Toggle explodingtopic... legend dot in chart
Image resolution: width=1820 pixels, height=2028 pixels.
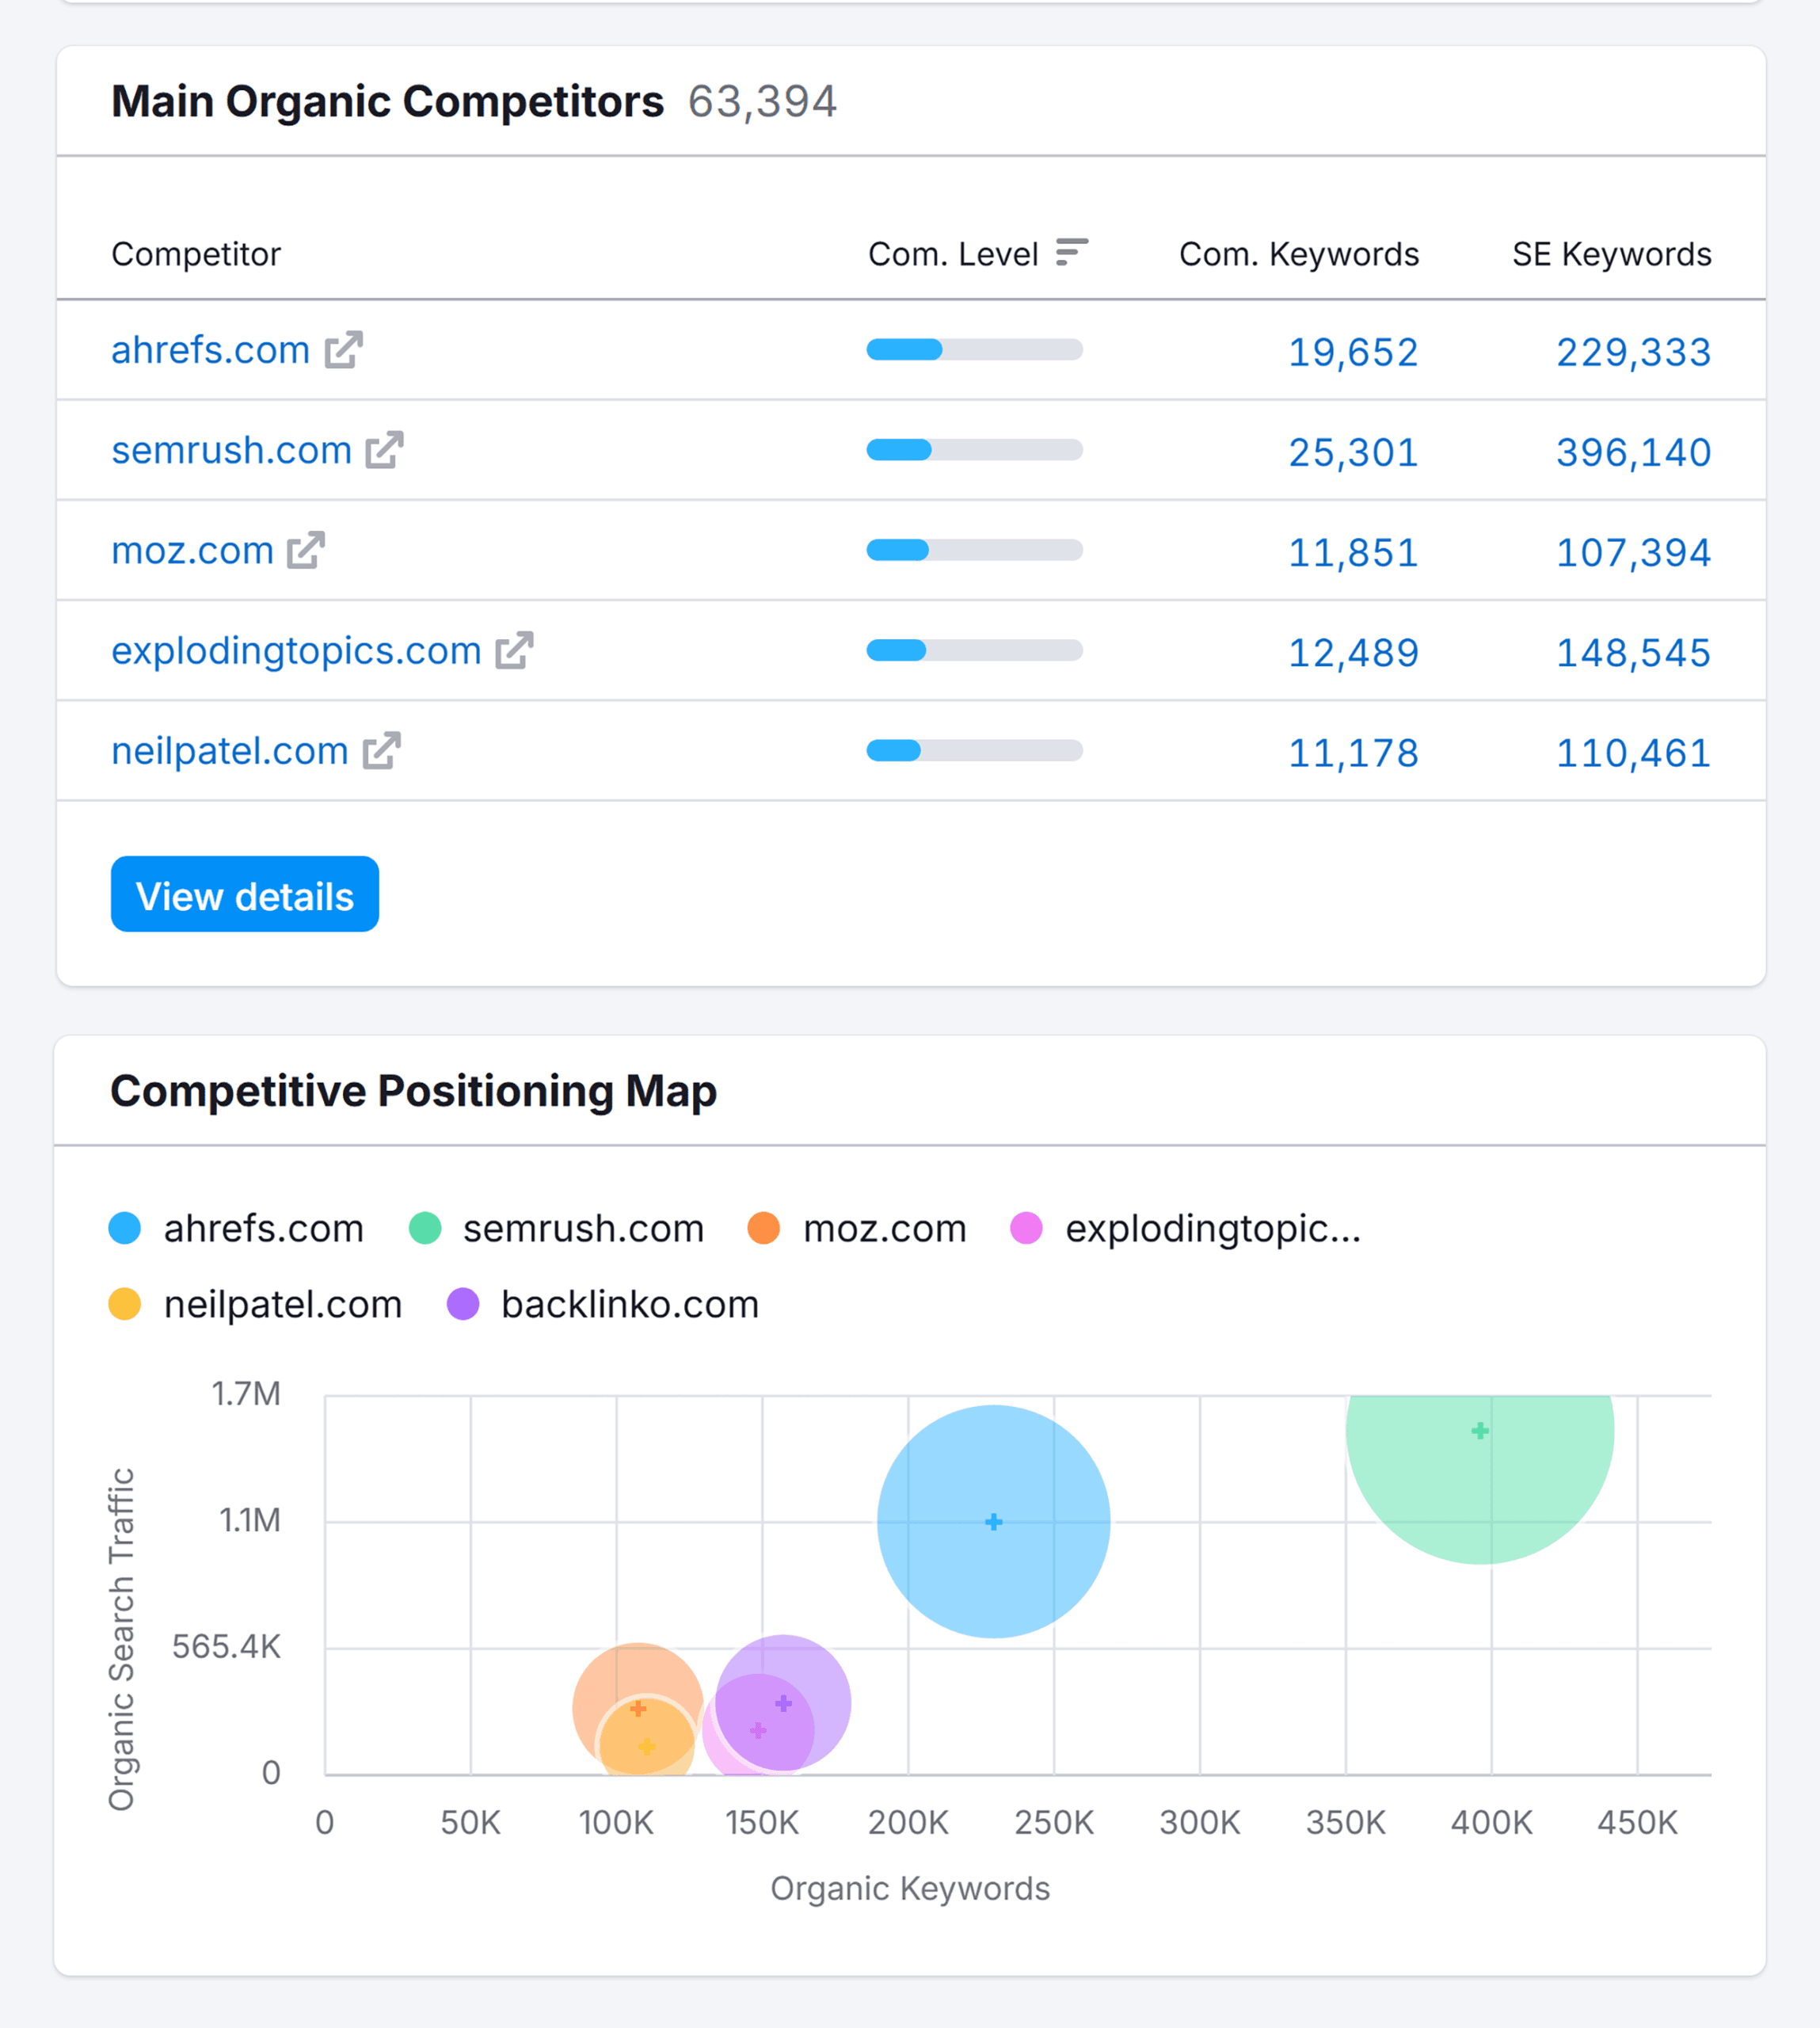pos(1027,1228)
